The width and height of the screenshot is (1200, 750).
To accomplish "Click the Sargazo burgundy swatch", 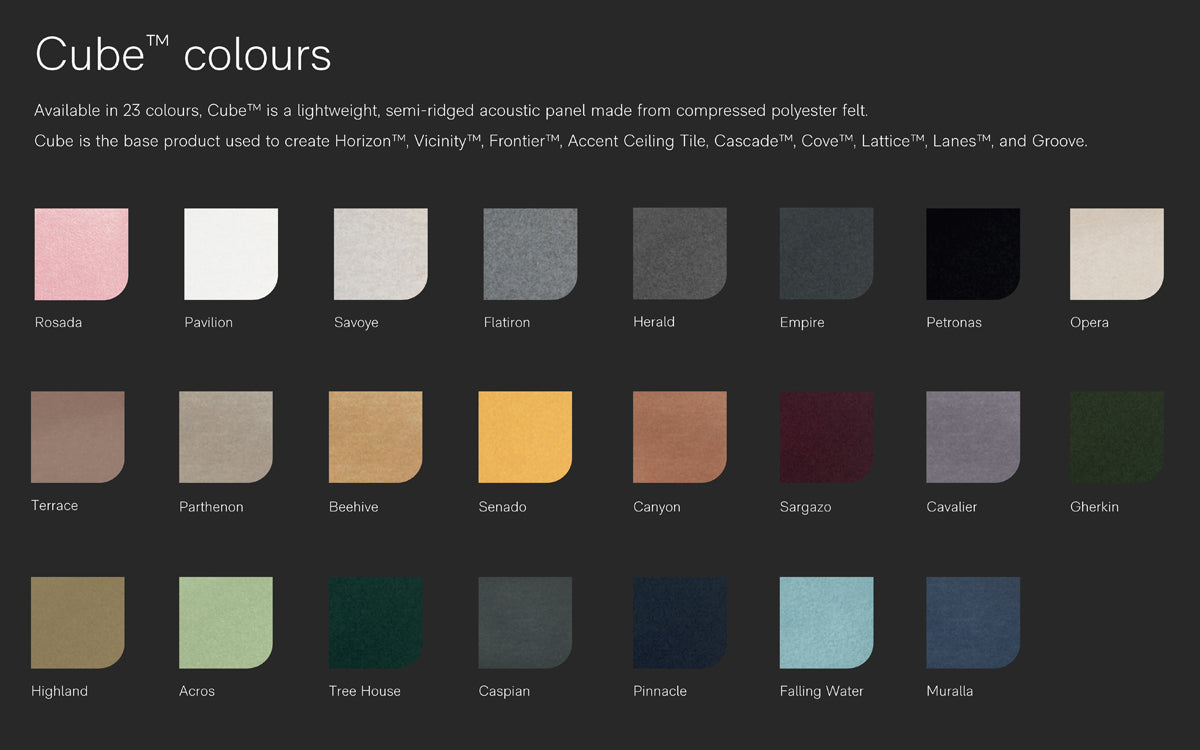I will point(826,437).
